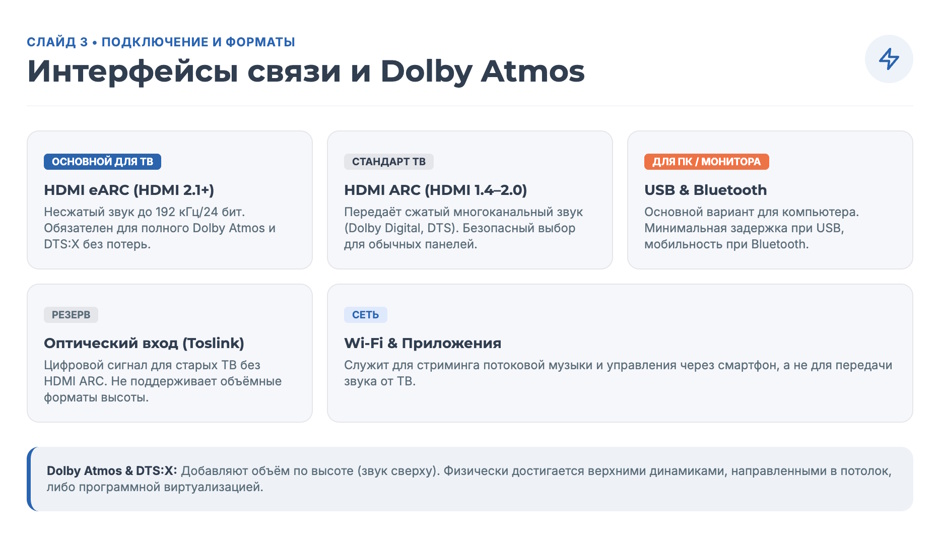Click the text 'Основной вариант для компьютера.'
940x540 pixels.
[751, 212]
